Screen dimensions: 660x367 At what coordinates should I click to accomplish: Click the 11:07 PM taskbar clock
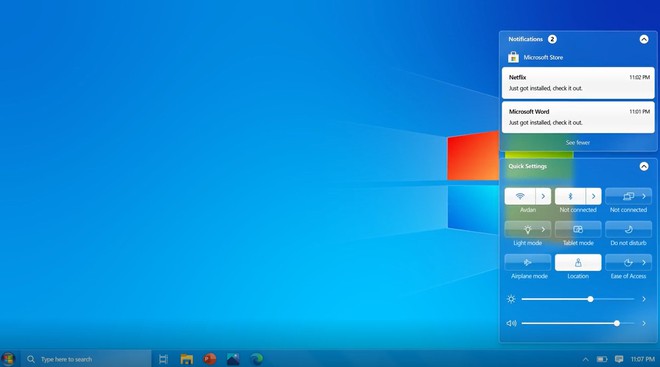pyautogui.click(x=643, y=359)
